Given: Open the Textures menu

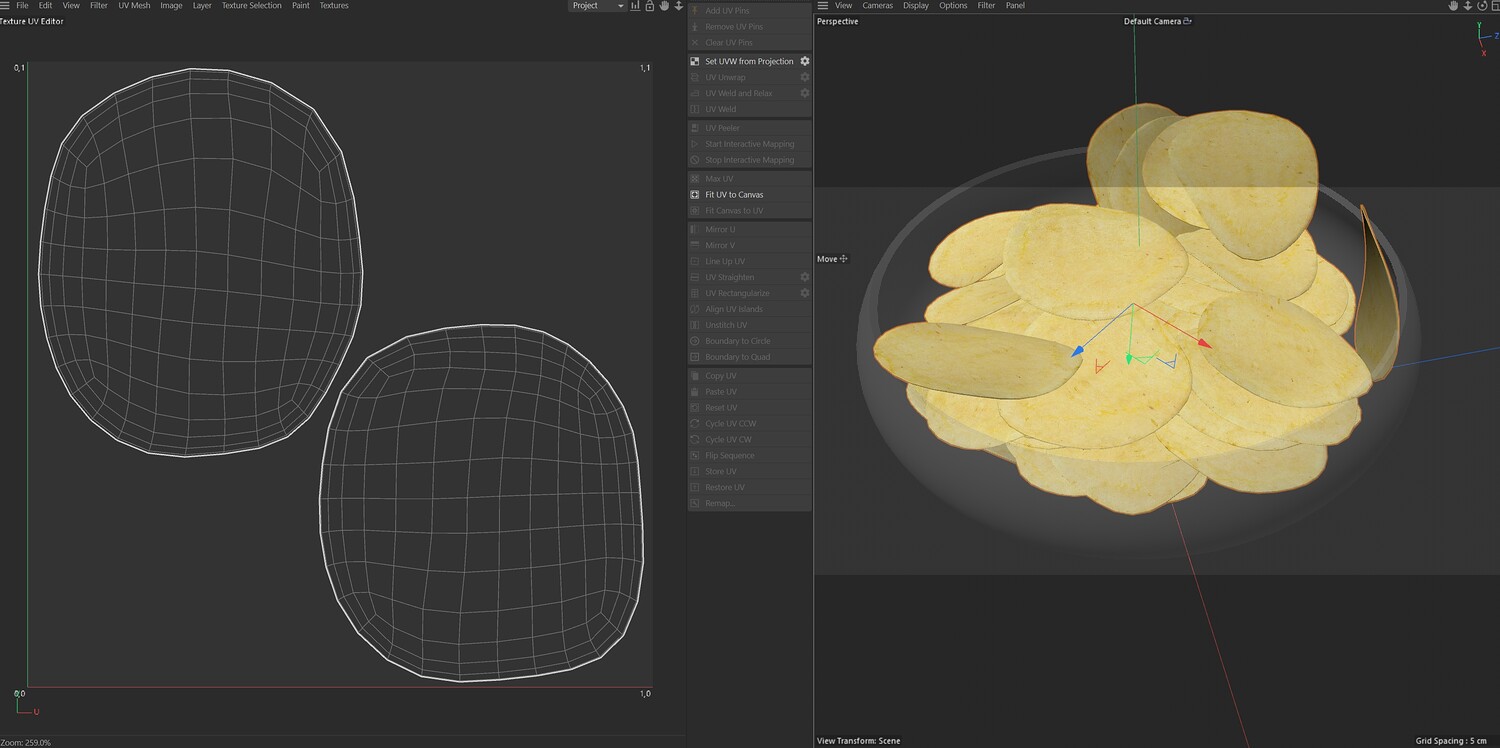Looking at the screenshot, I should point(334,6).
